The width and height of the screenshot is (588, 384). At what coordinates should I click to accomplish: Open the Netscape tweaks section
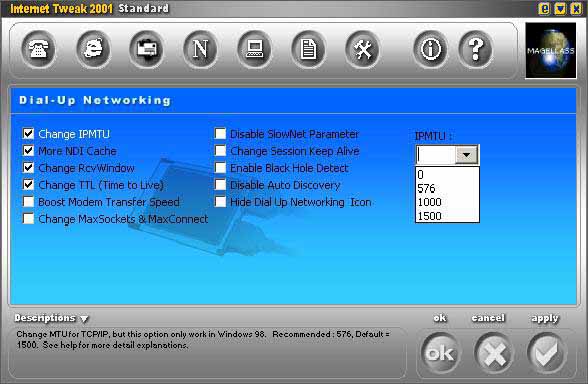pyautogui.click(x=200, y=49)
